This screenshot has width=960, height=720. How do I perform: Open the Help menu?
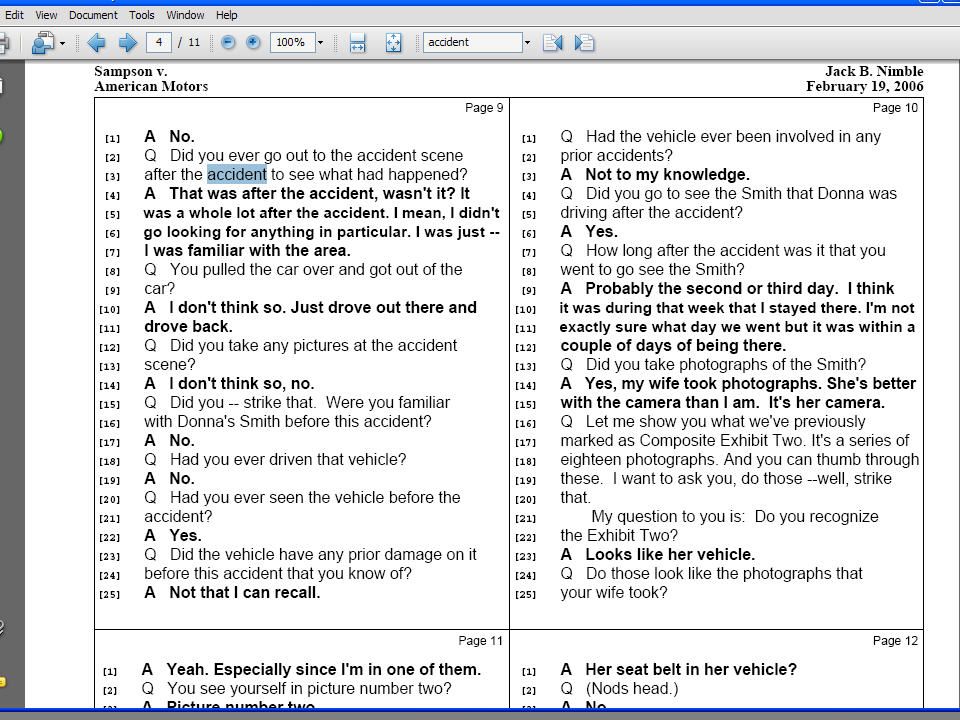click(x=227, y=15)
